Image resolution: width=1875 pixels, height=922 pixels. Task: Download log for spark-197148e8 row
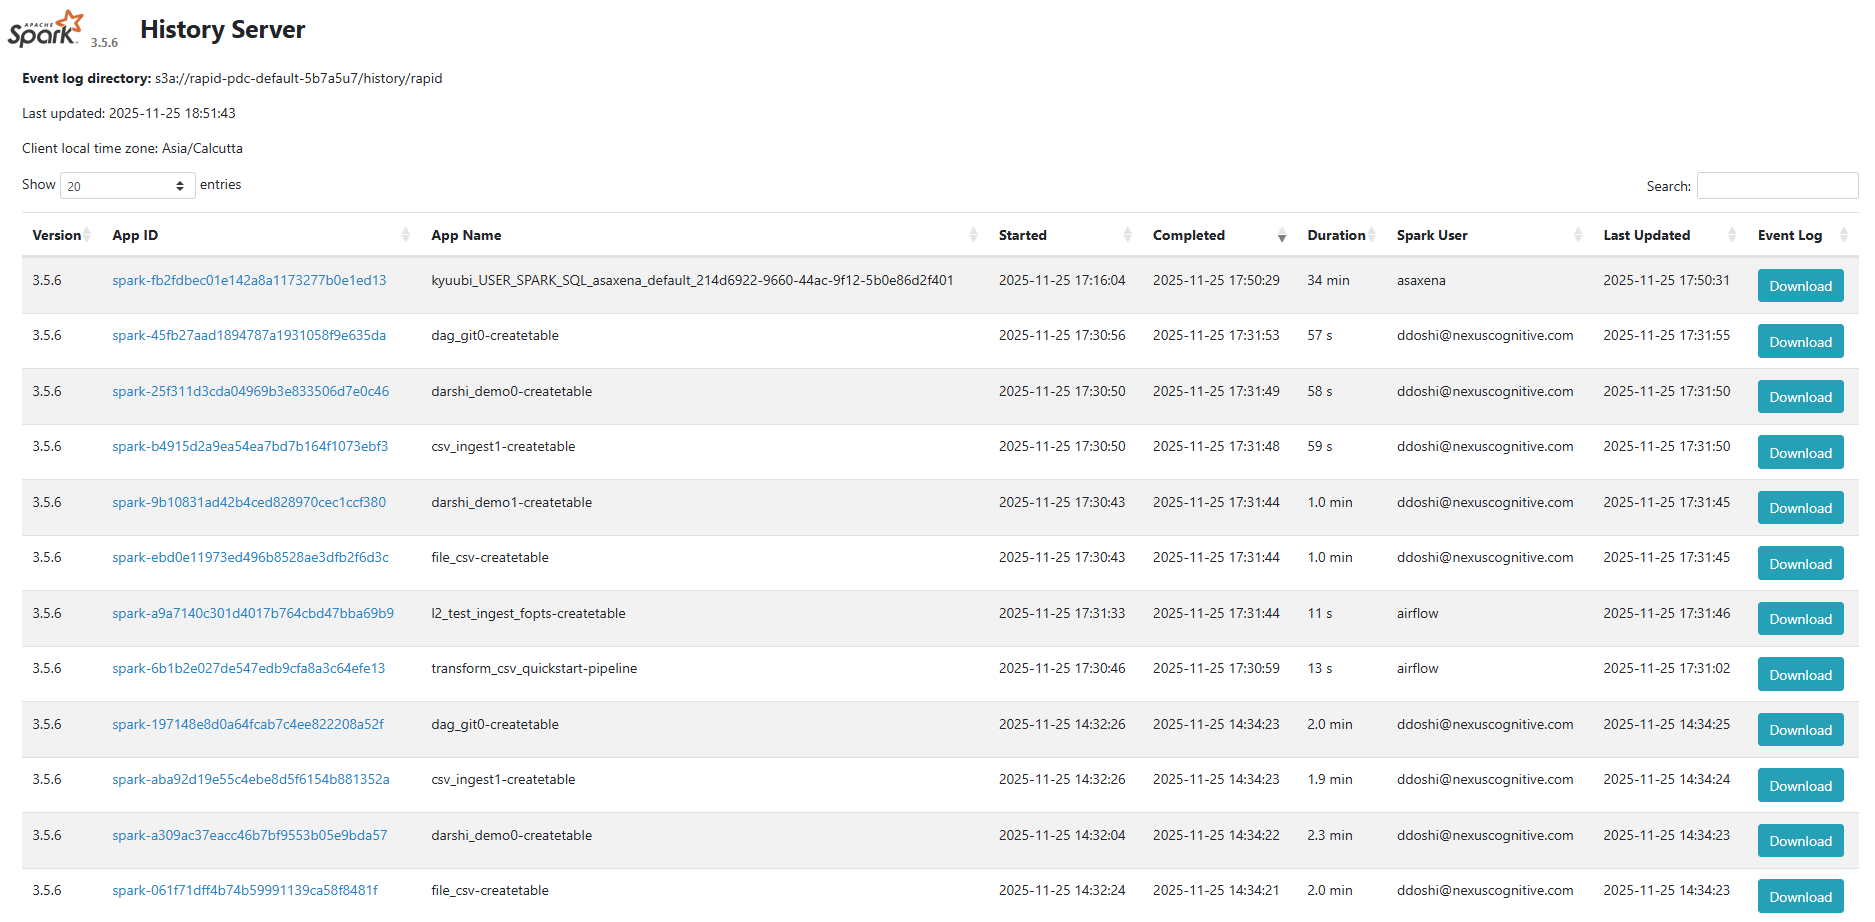tap(1800, 730)
